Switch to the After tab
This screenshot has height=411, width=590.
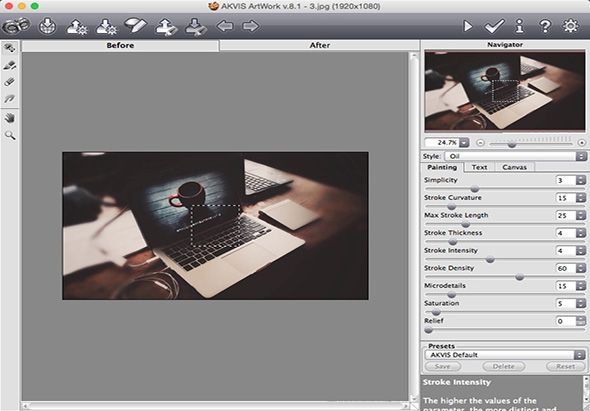pos(319,46)
